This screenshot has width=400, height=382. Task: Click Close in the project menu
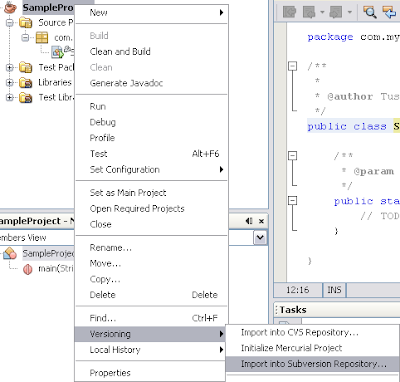point(151,224)
